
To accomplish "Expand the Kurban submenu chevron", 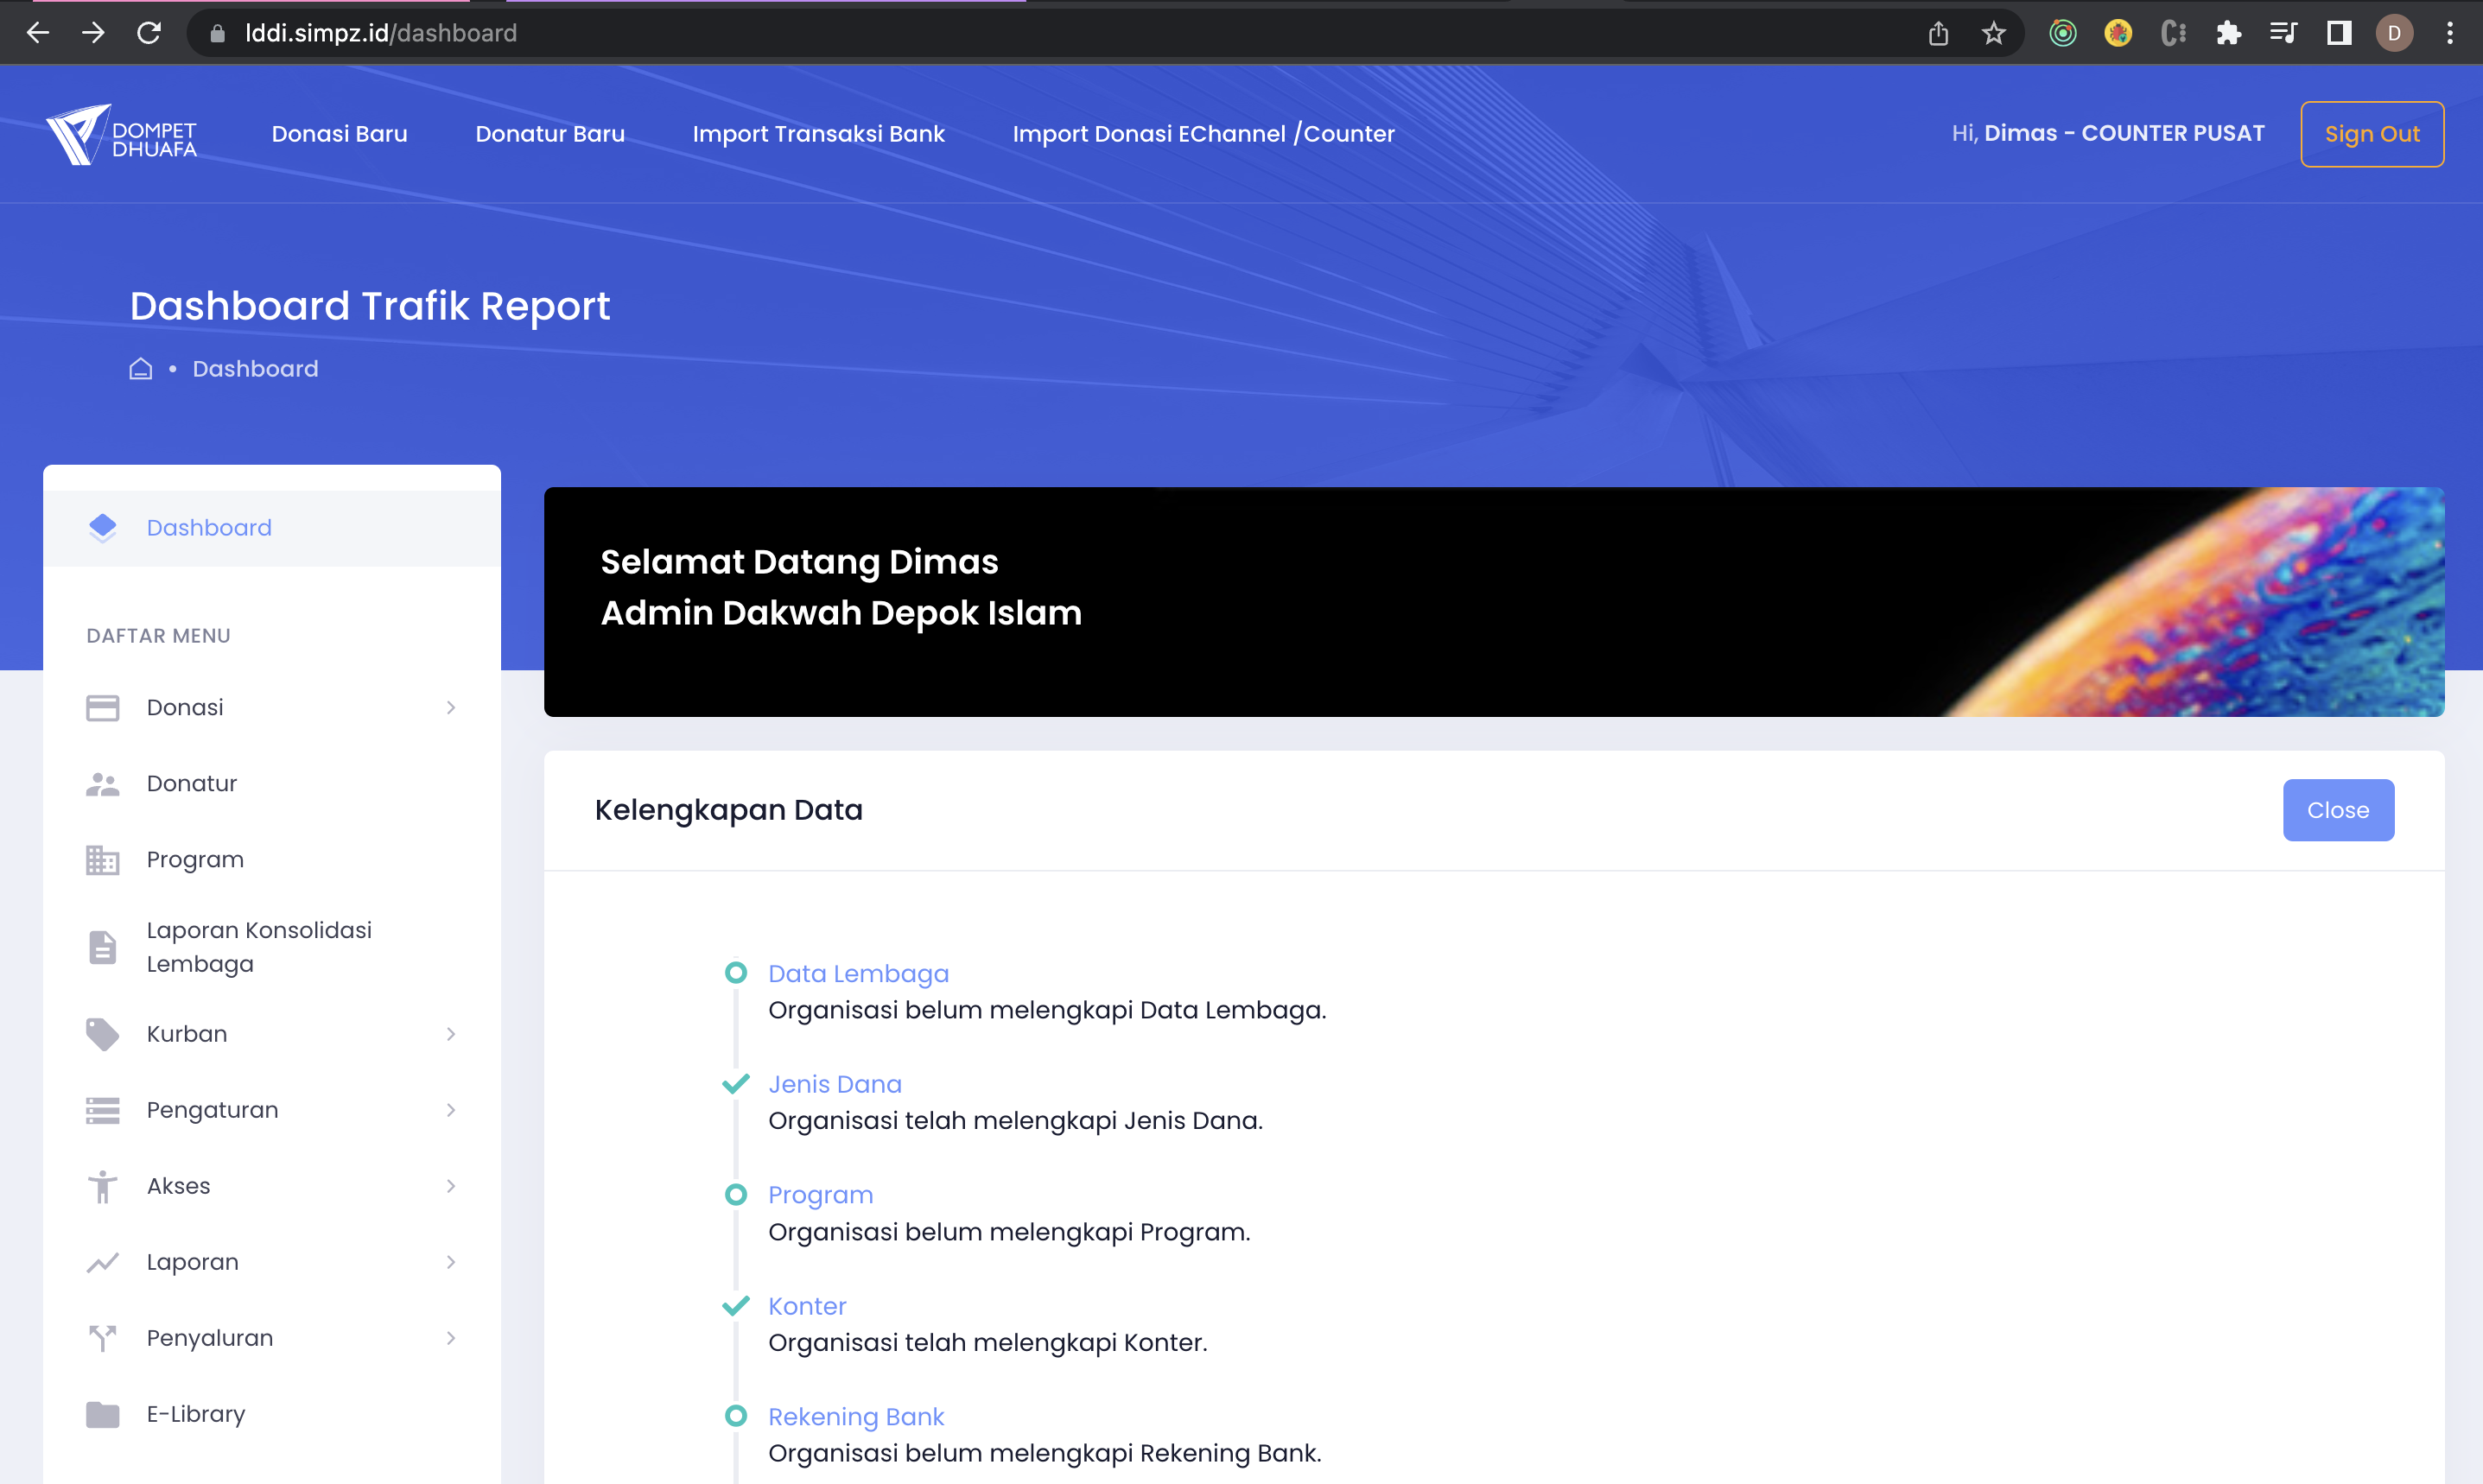I will pyautogui.click(x=451, y=1034).
